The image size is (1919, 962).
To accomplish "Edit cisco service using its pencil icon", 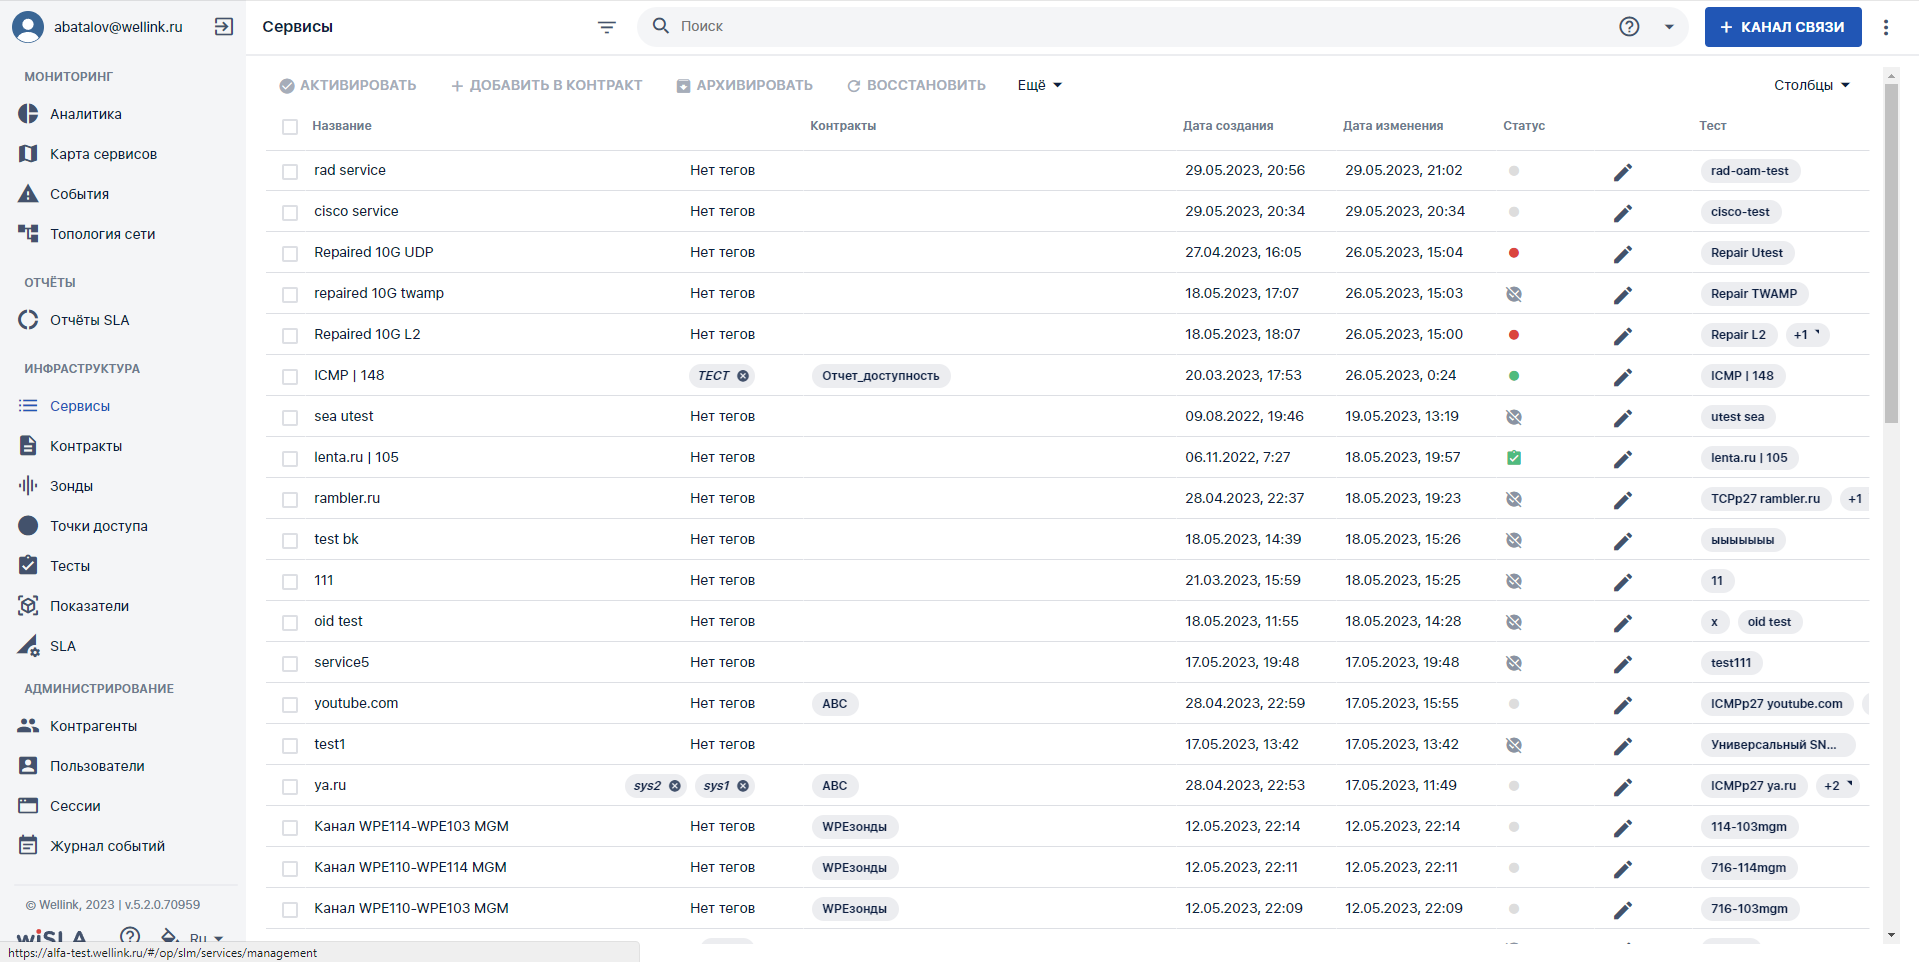I will click(x=1622, y=213).
